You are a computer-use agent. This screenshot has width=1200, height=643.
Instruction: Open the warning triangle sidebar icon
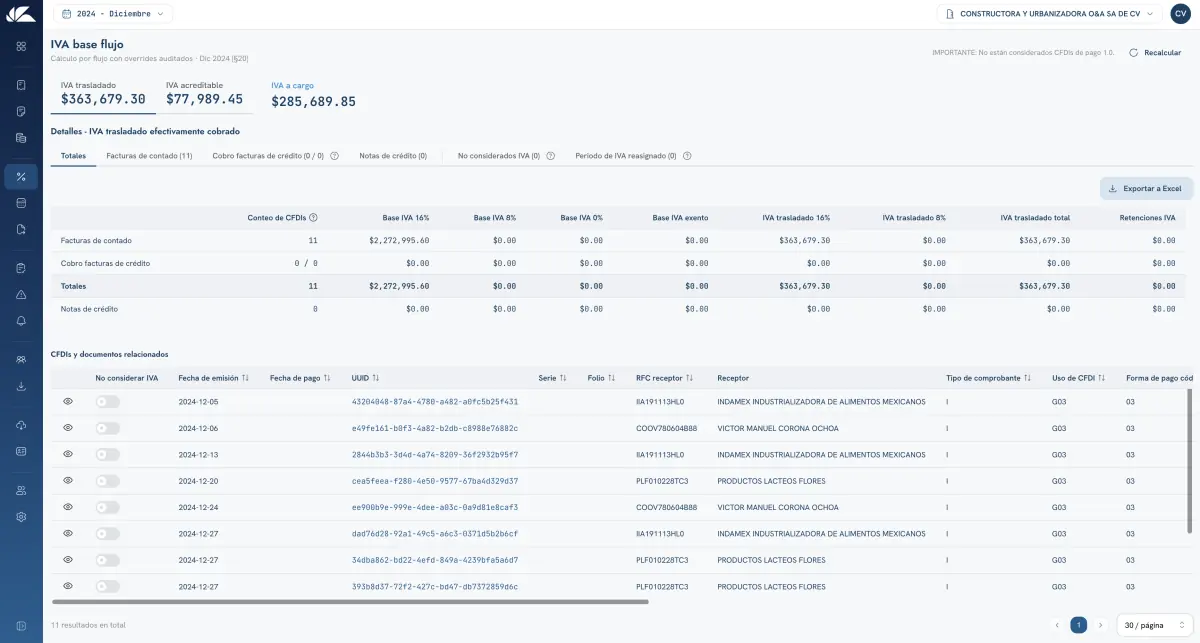21,295
